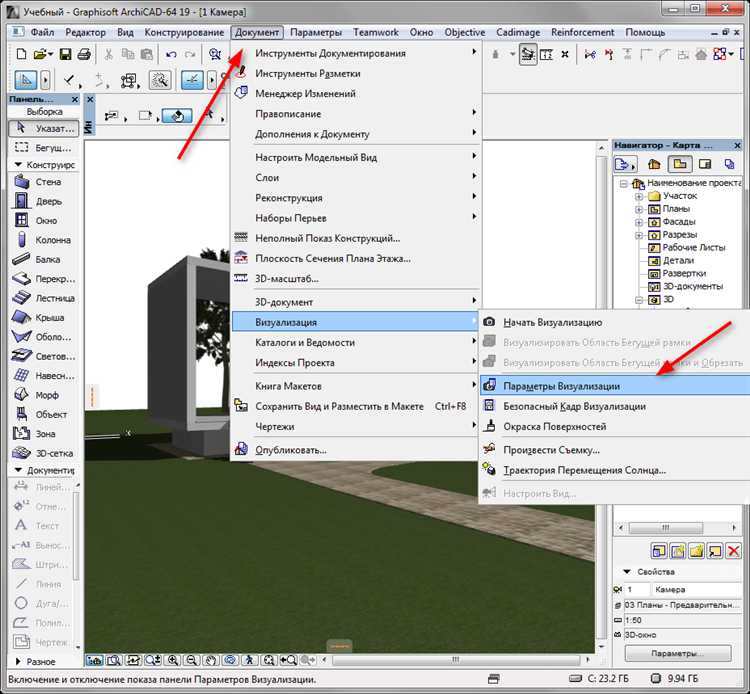Select the Стена (Wall) tool

pyautogui.click(x=40, y=182)
